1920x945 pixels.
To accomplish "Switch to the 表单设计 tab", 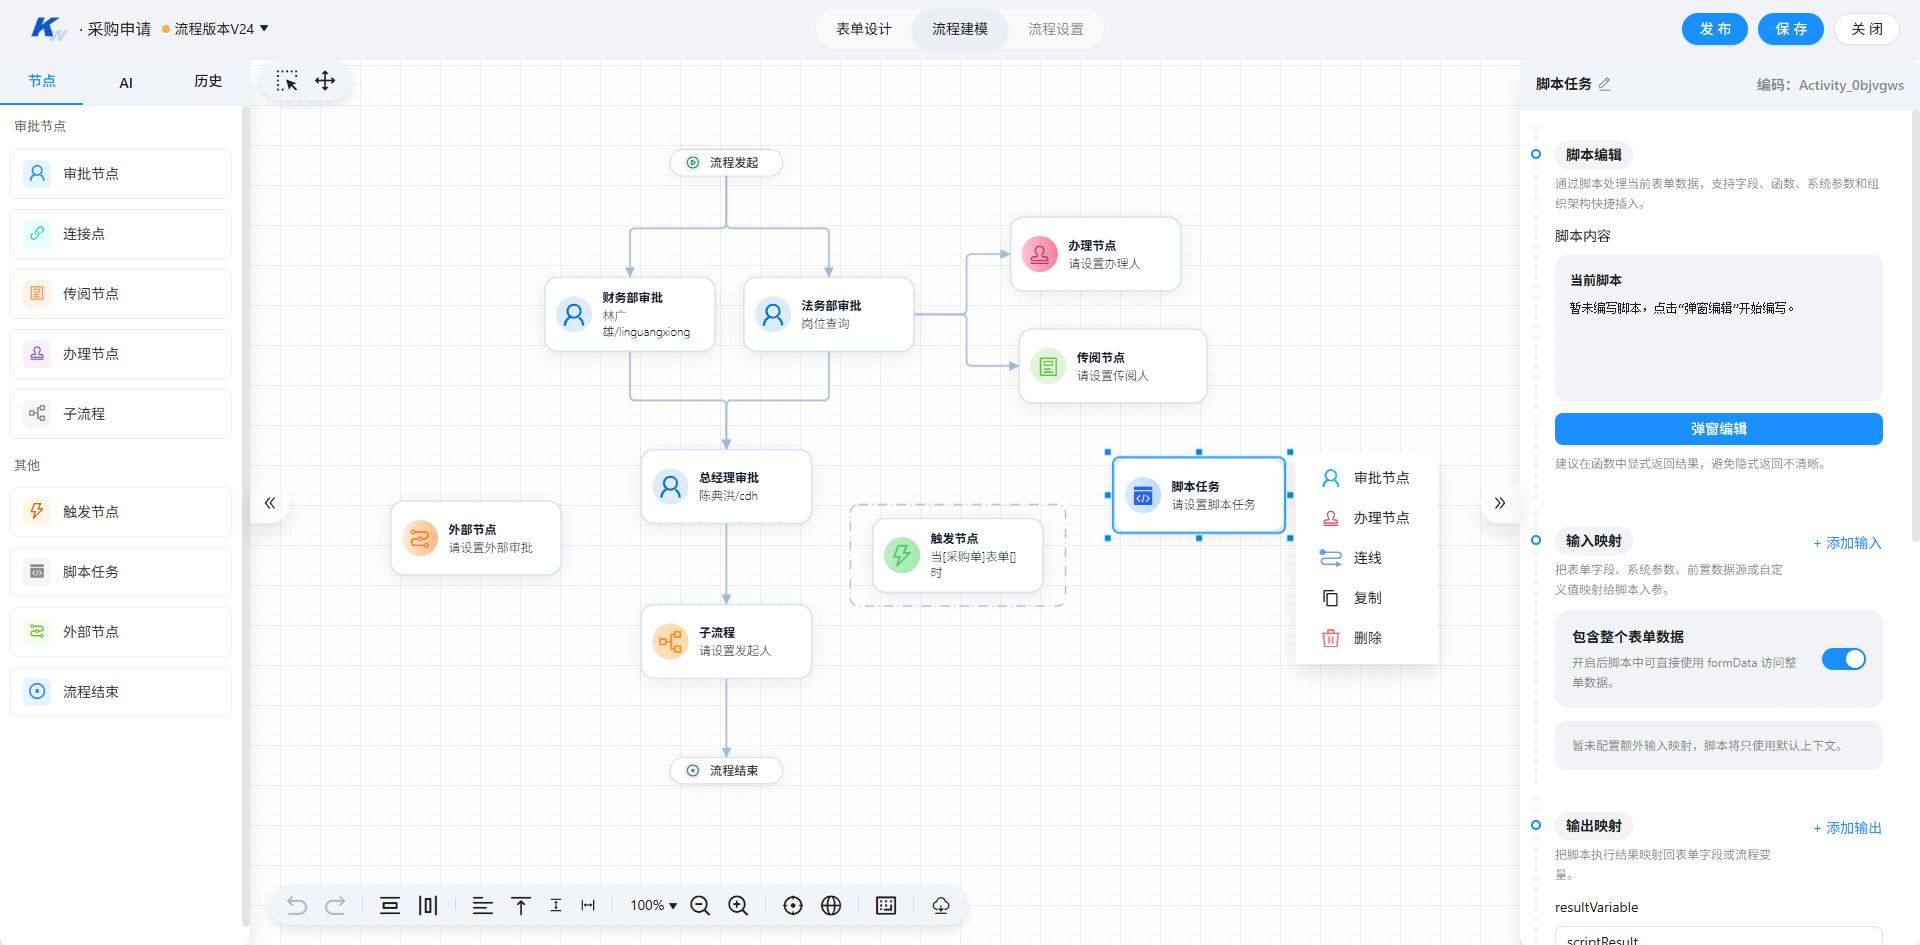I will pos(864,30).
